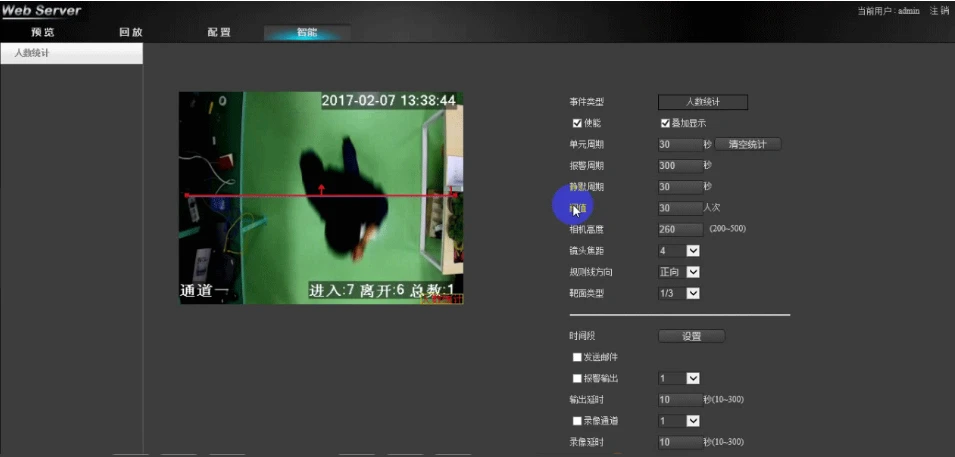The height and width of the screenshot is (457, 955).
Task: Click the 时间段 设置 (Settings) button
Action: coord(691,336)
